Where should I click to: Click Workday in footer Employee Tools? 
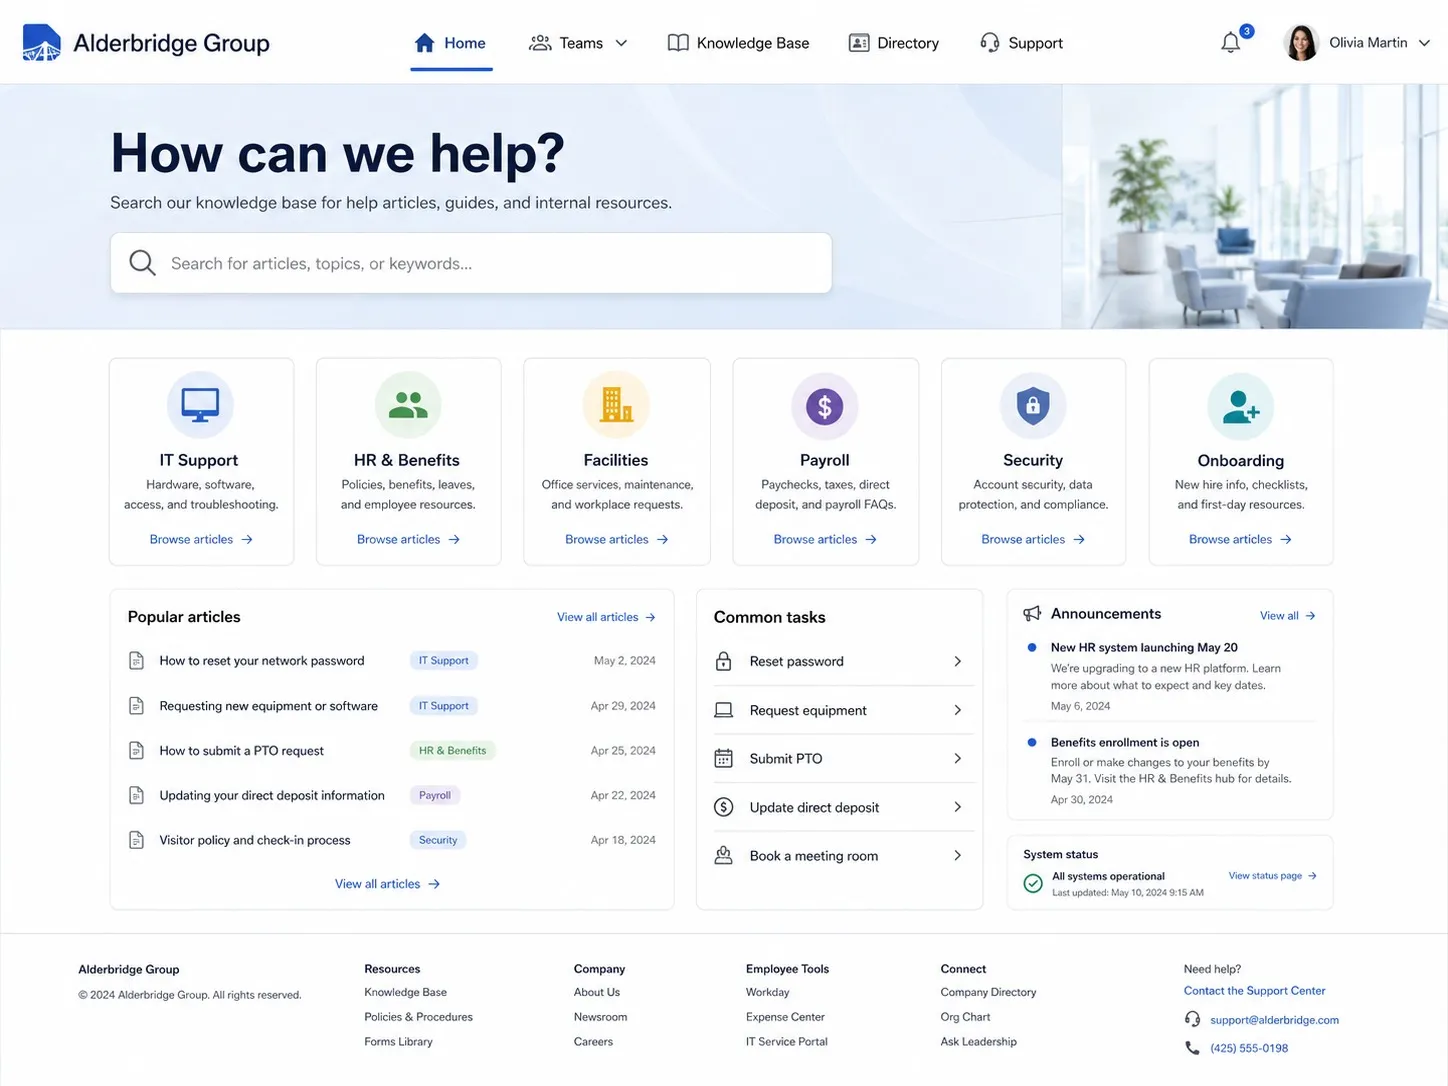click(x=767, y=992)
